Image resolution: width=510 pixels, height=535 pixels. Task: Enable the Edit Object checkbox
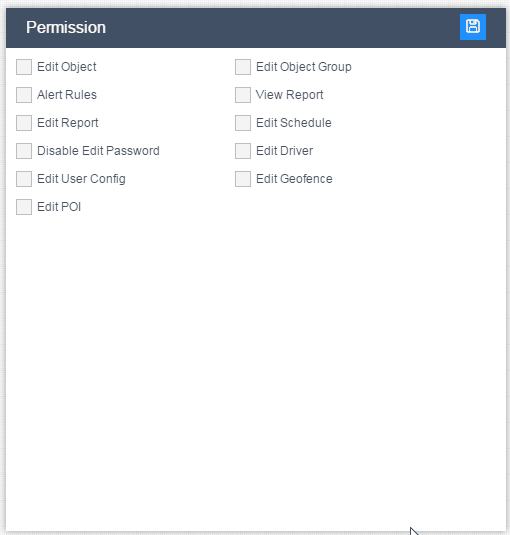point(24,67)
